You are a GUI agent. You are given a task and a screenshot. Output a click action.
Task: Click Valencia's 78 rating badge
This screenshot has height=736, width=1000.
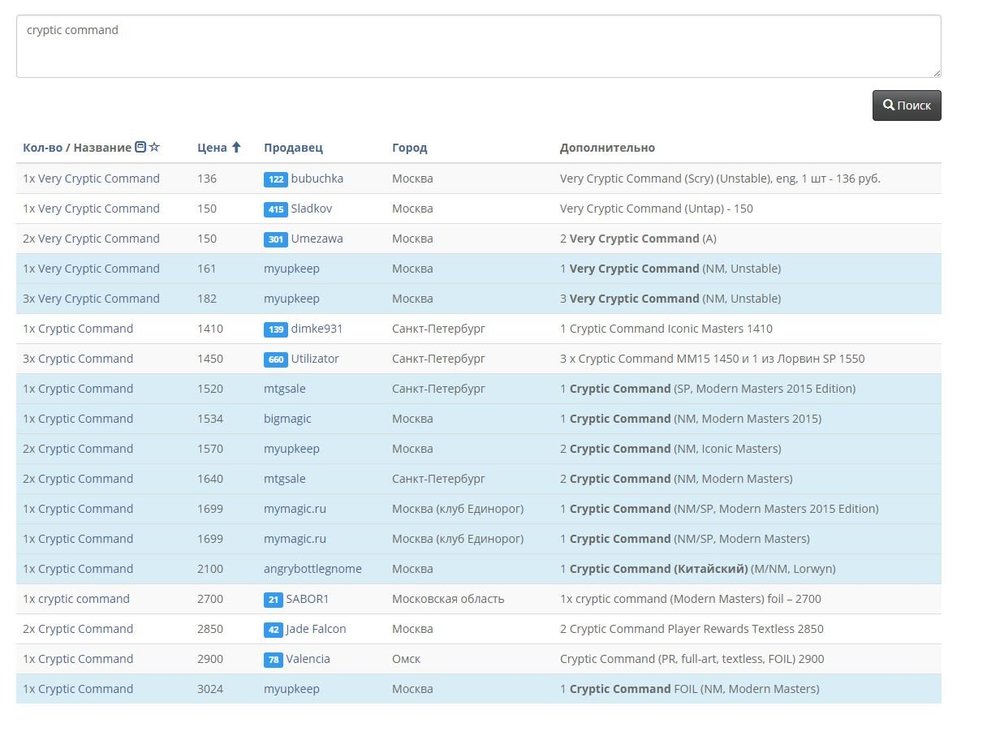[x=273, y=659]
